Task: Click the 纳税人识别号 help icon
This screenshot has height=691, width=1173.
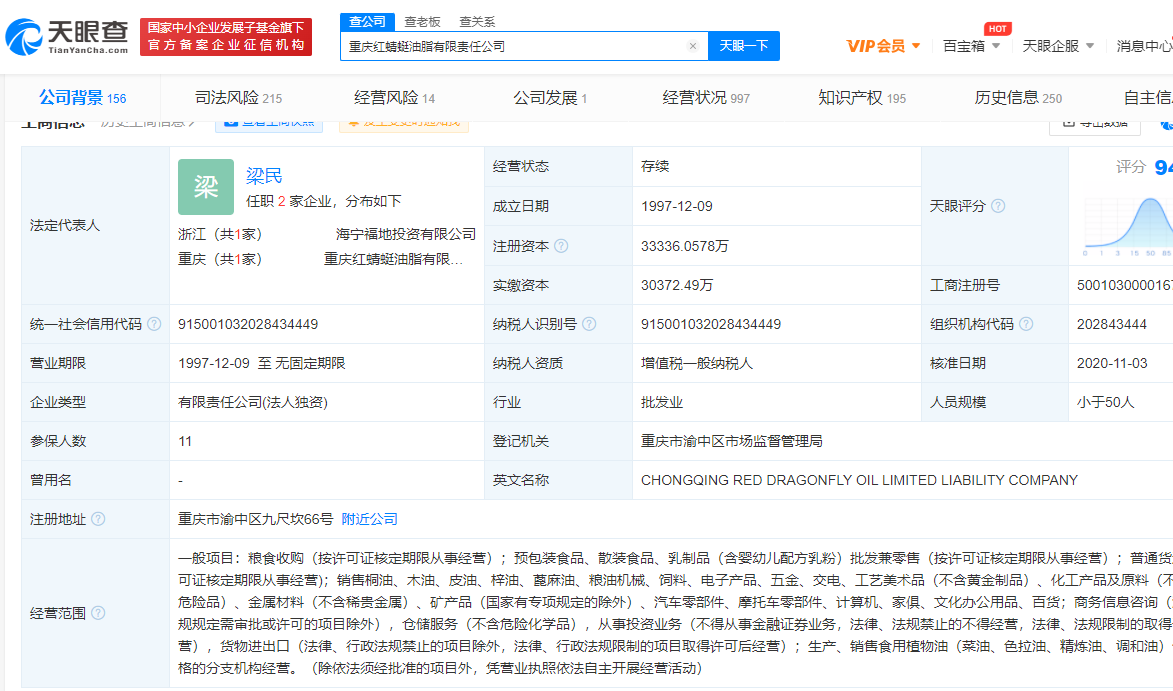Action: click(x=589, y=324)
